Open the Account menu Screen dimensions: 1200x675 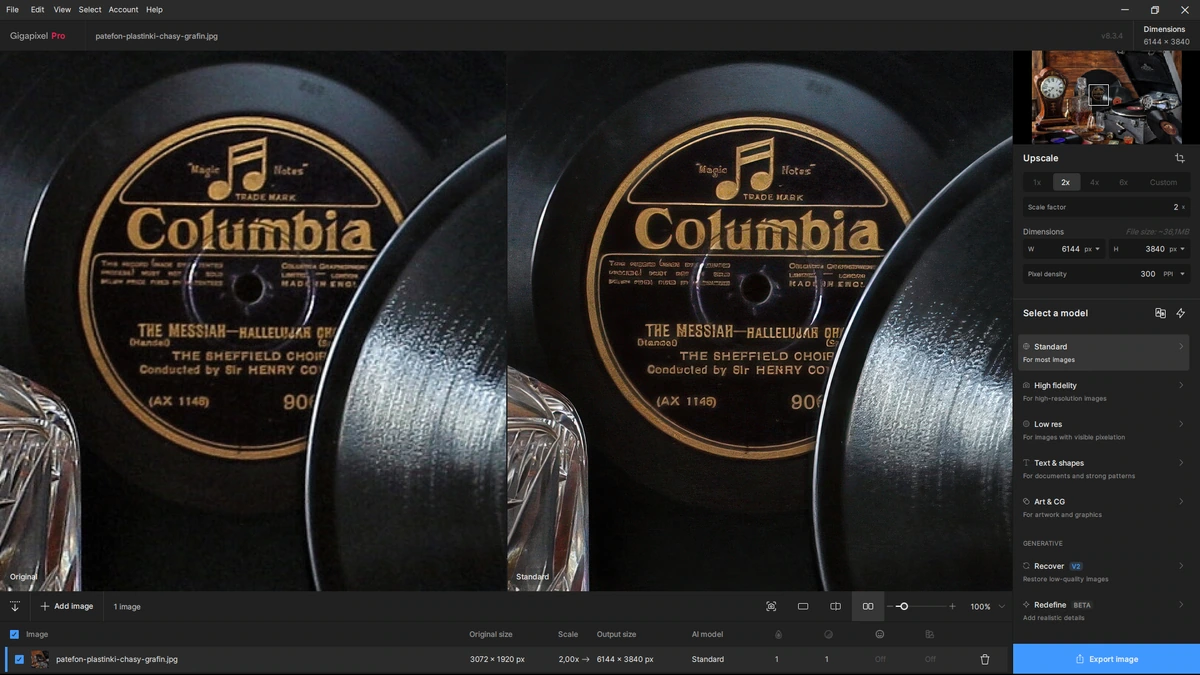(123, 9)
